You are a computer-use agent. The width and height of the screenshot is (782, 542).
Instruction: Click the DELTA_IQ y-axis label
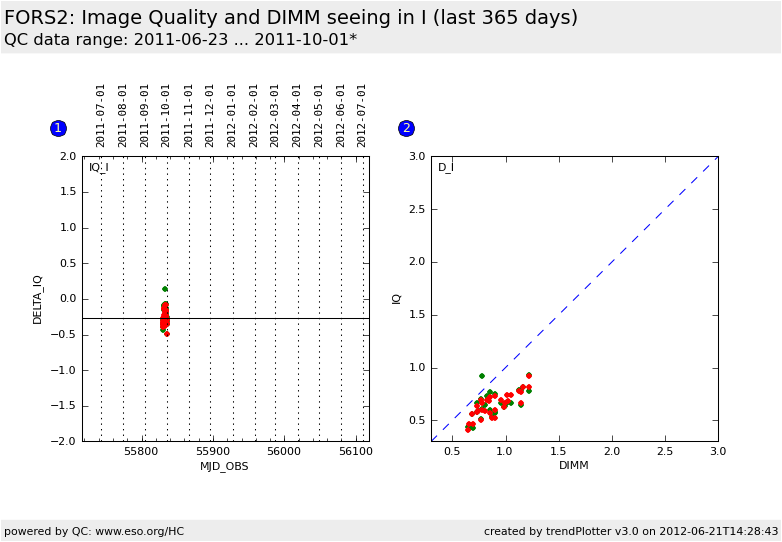(x=38, y=299)
